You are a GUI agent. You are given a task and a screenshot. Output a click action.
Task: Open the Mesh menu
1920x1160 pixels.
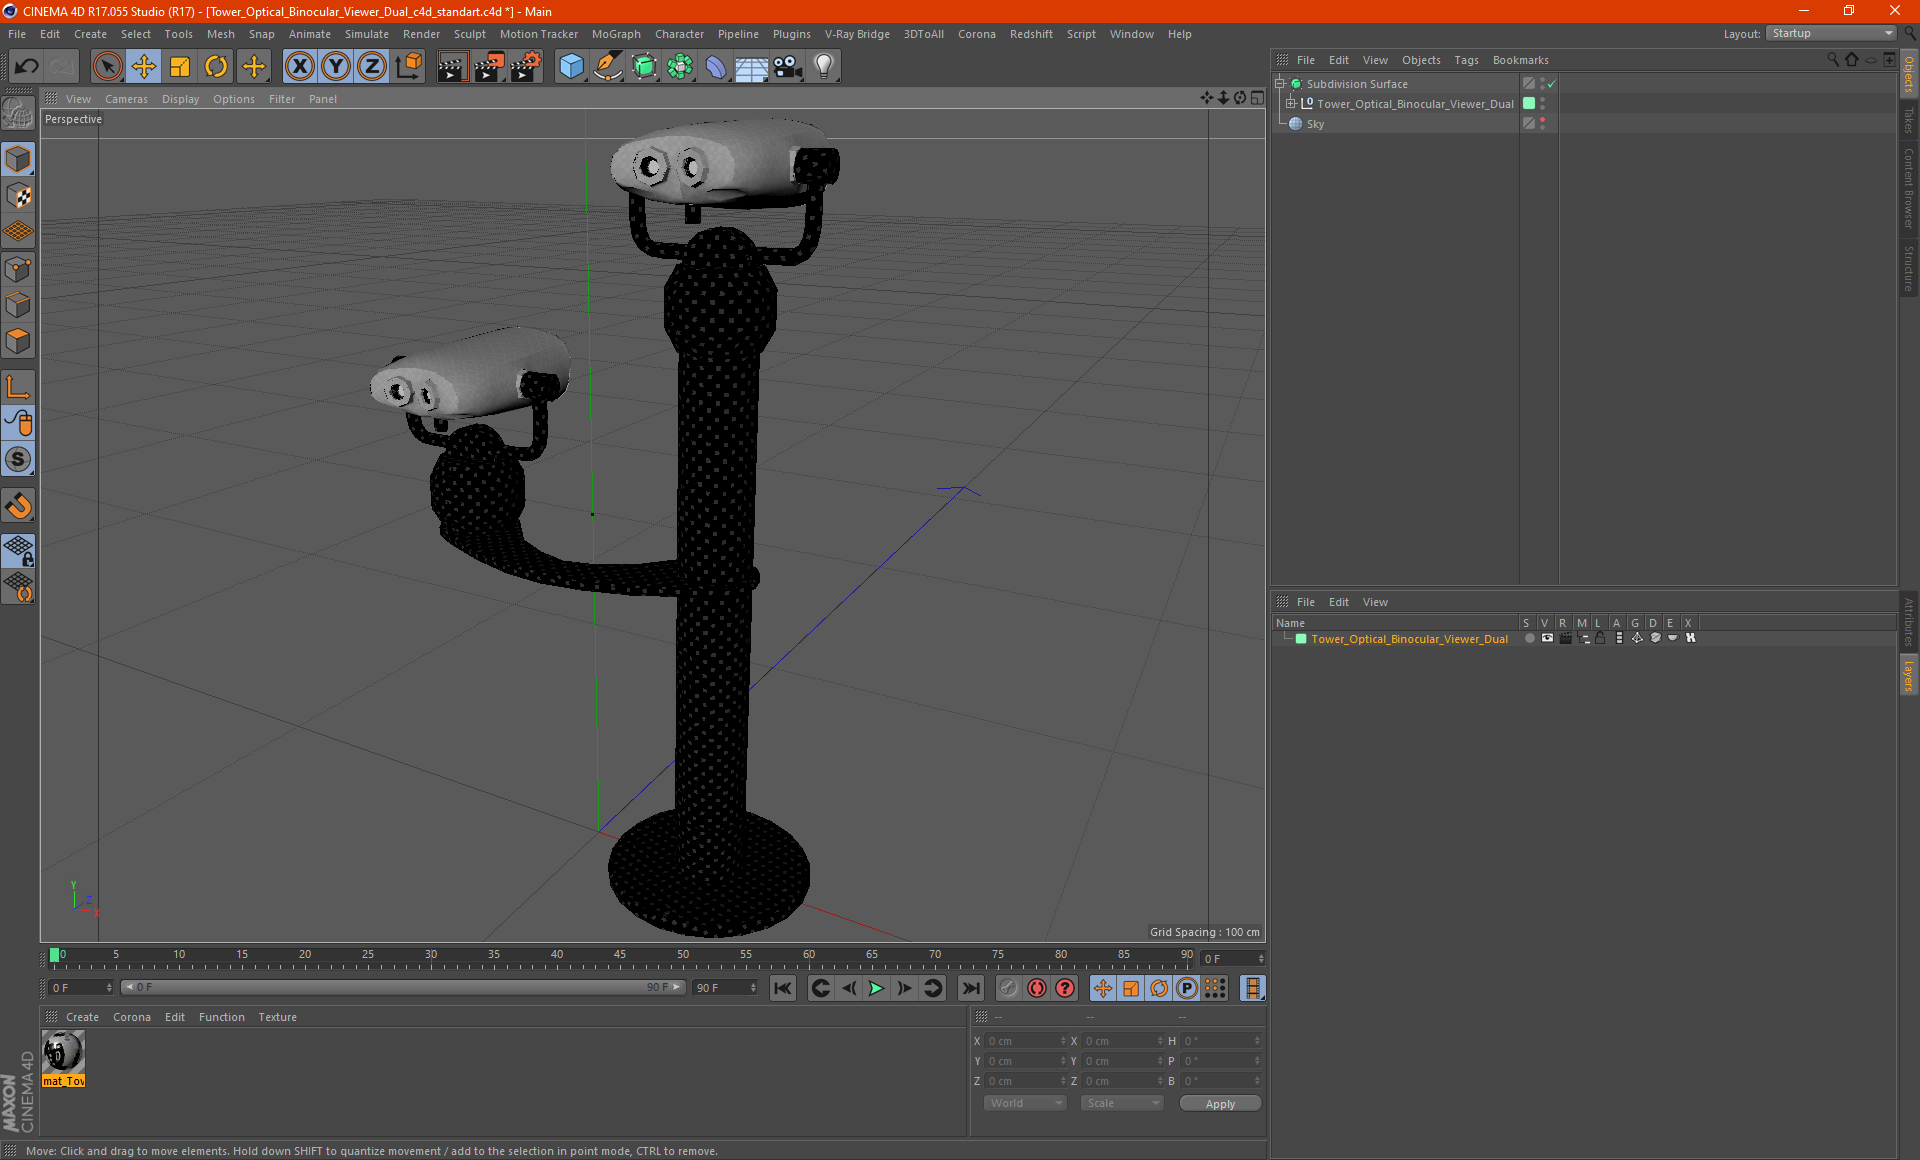220,34
